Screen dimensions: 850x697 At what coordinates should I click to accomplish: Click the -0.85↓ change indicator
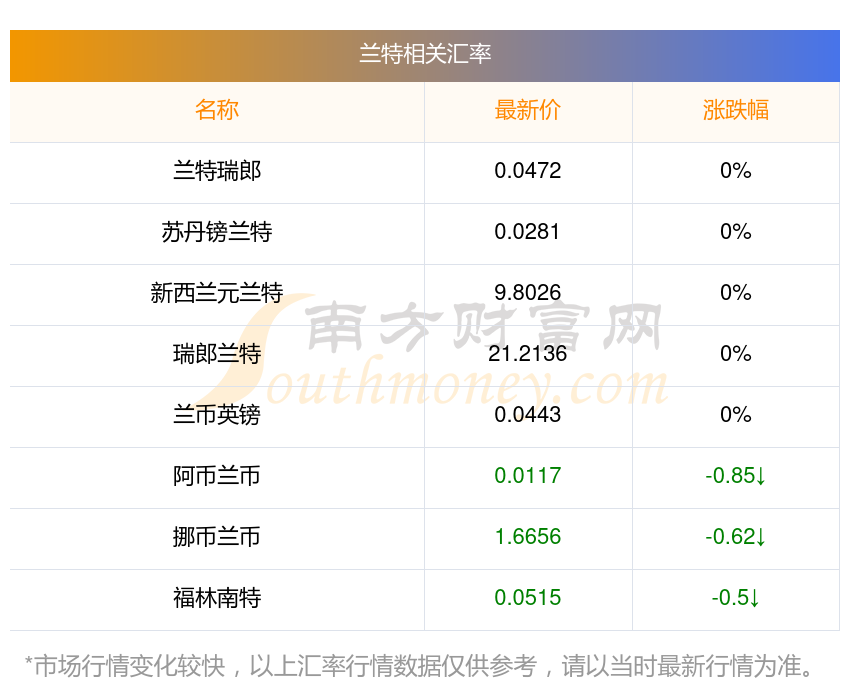pyautogui.click(x=735, y=476)
